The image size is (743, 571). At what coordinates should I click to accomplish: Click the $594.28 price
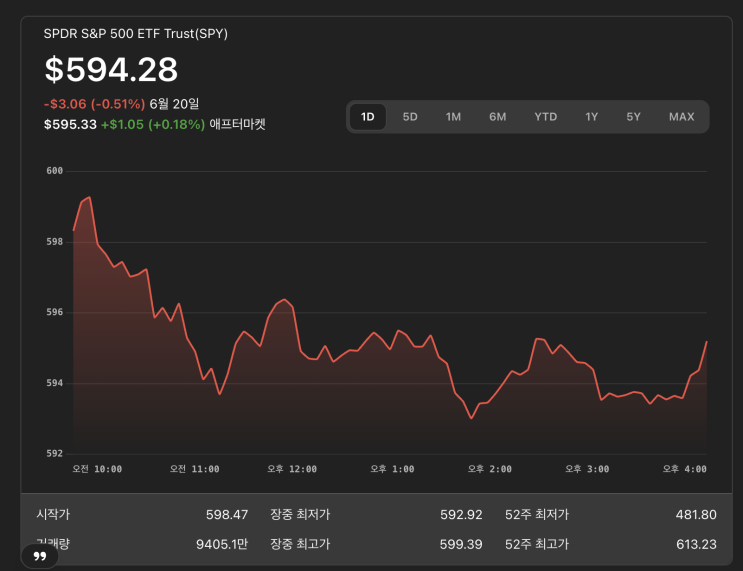pos(111,70)
